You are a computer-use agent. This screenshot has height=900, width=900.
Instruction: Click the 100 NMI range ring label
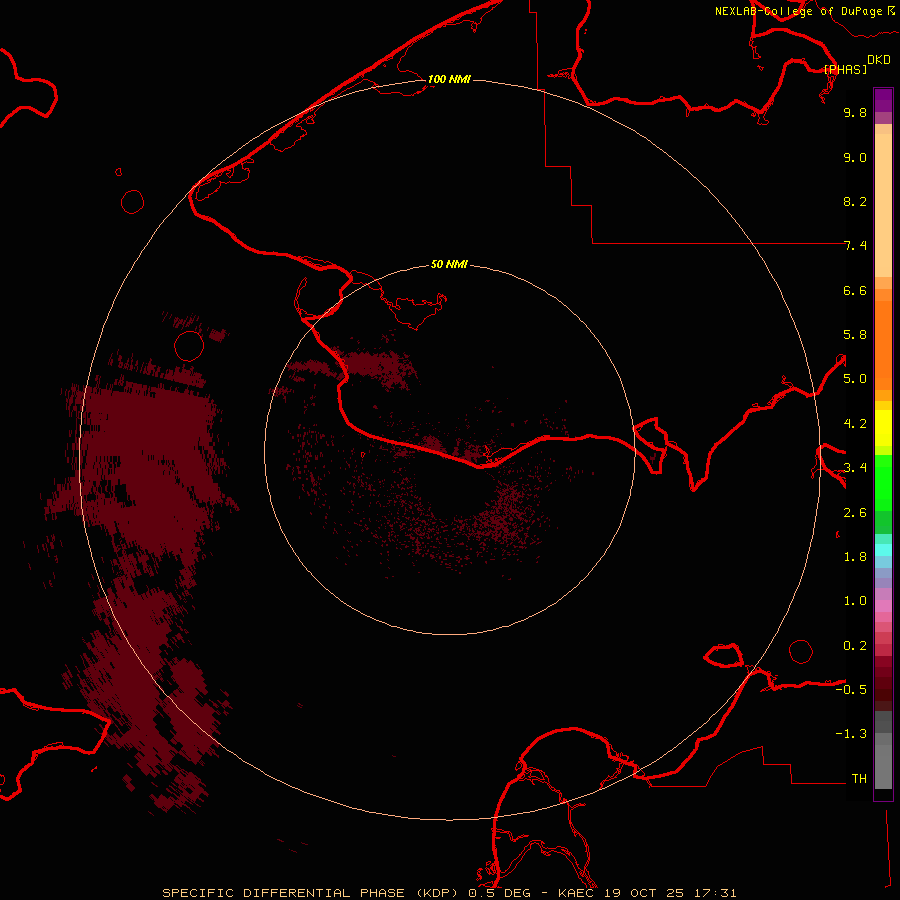[x=449, y=79]
